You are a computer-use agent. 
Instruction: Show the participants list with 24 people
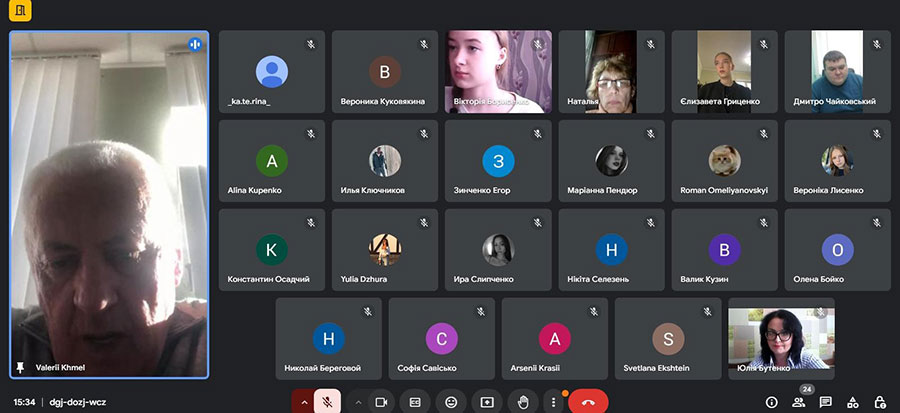(x=799, y=402)
